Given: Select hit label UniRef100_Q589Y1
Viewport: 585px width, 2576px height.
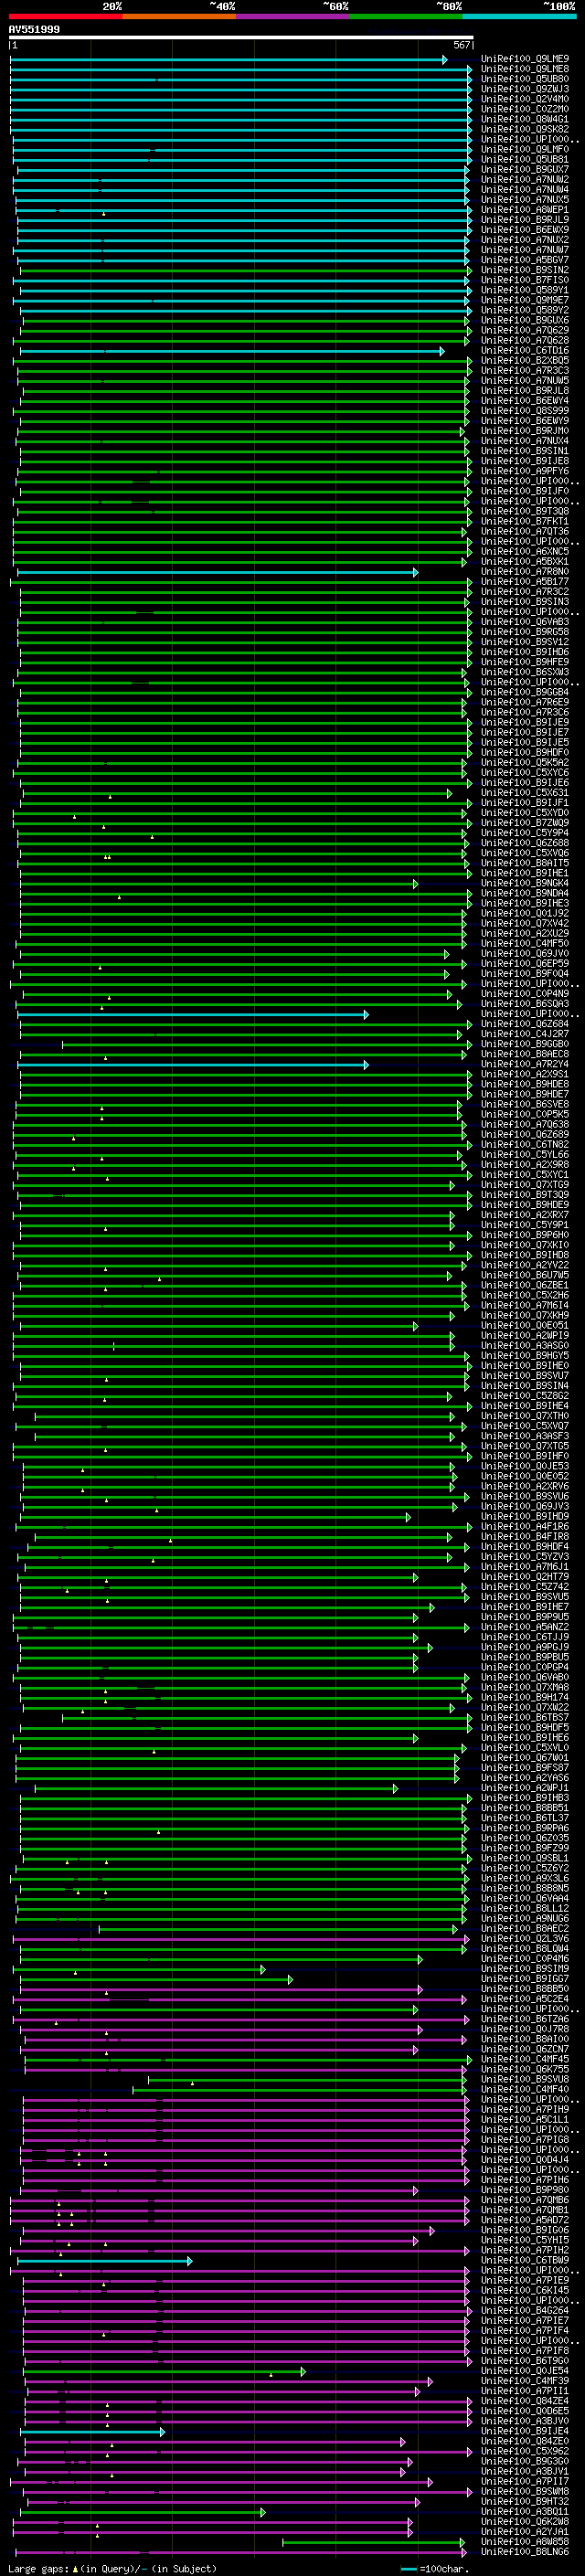Looking at the screenshot, I should pos(525,290).
